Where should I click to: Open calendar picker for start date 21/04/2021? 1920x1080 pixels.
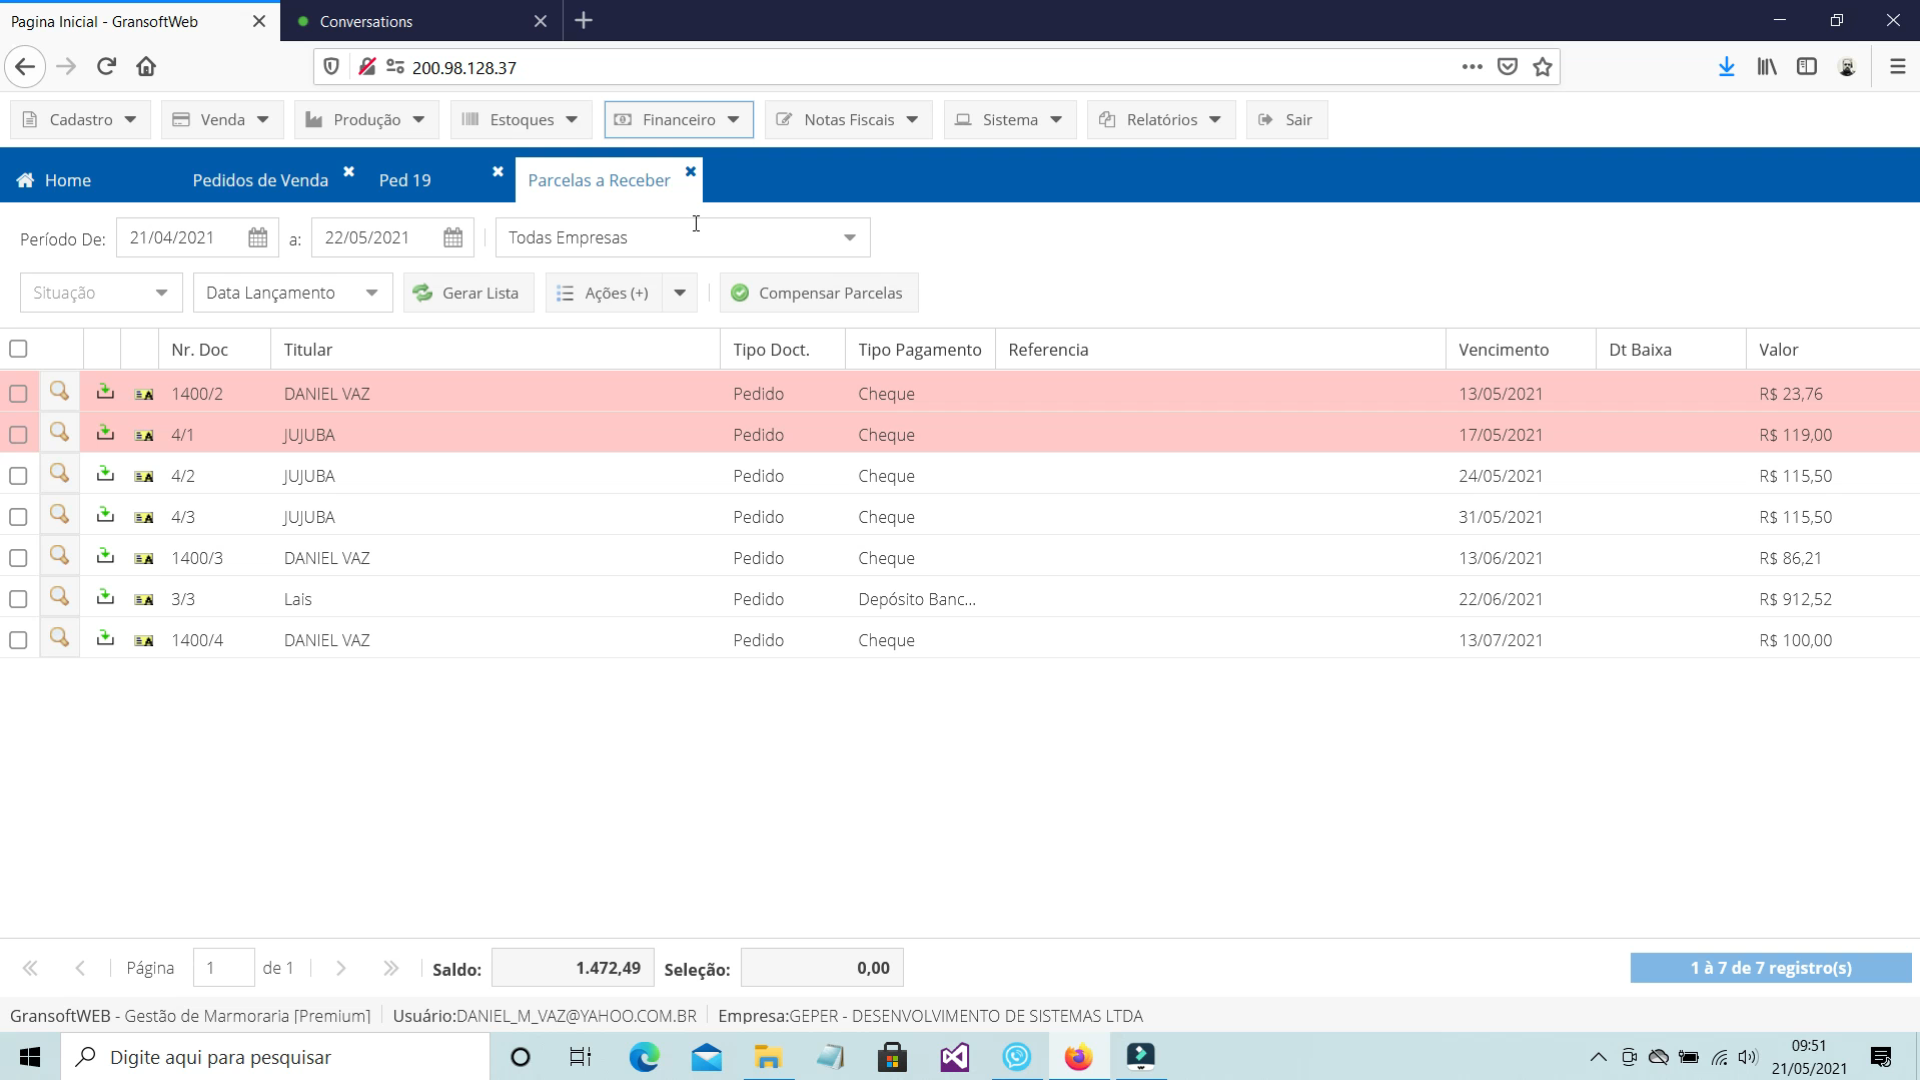click(258, 238)
